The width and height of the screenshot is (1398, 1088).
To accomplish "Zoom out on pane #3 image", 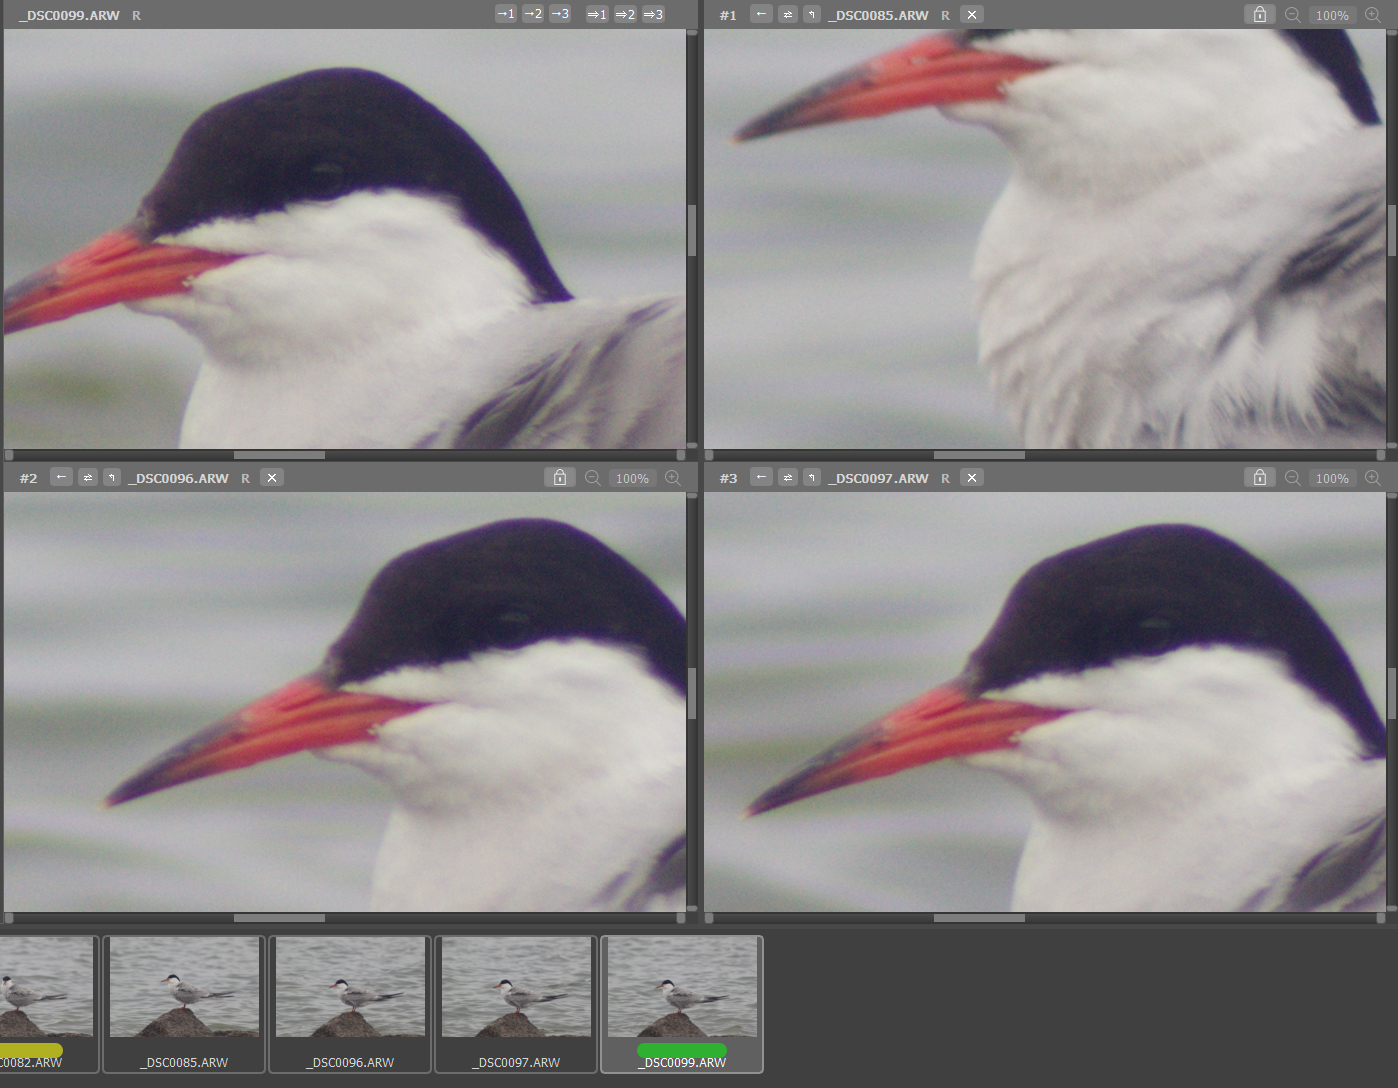I will coord(1292,478).
